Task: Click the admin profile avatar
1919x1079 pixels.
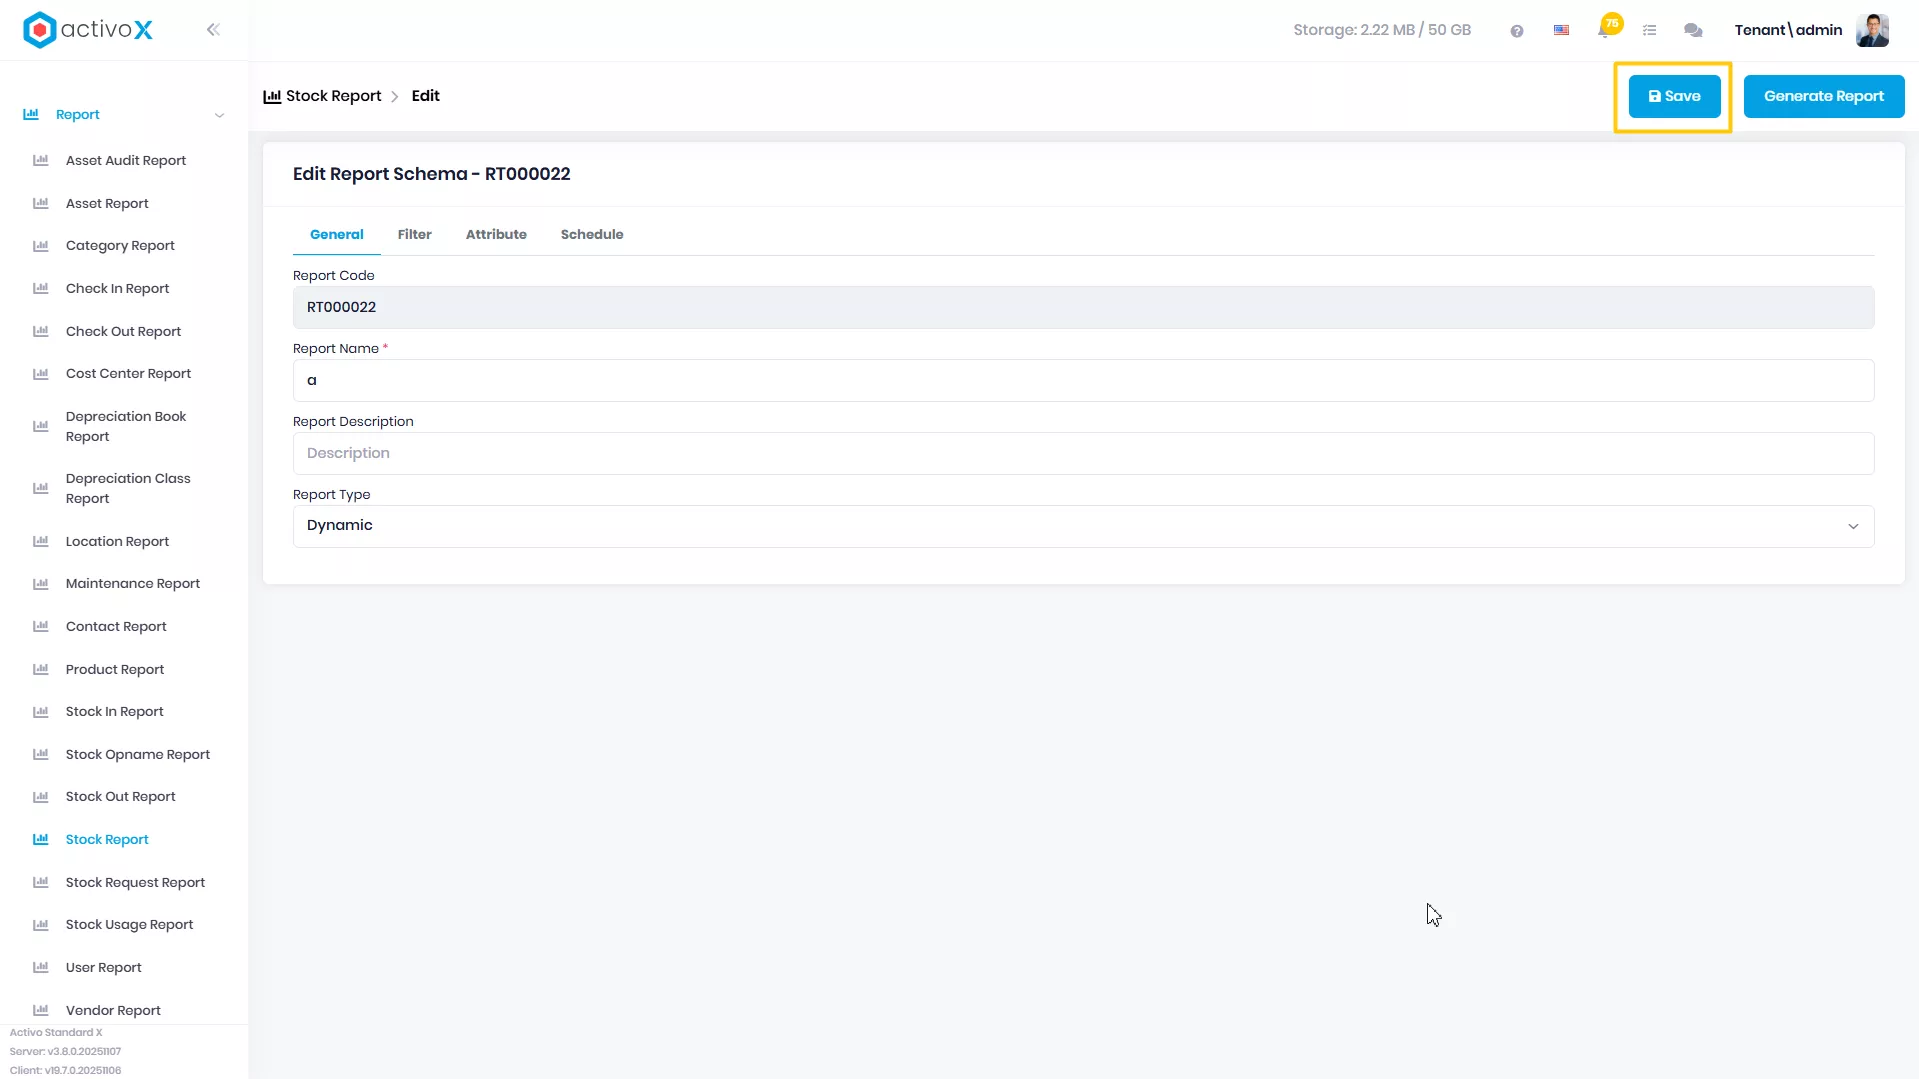Action: point(1872,30)
